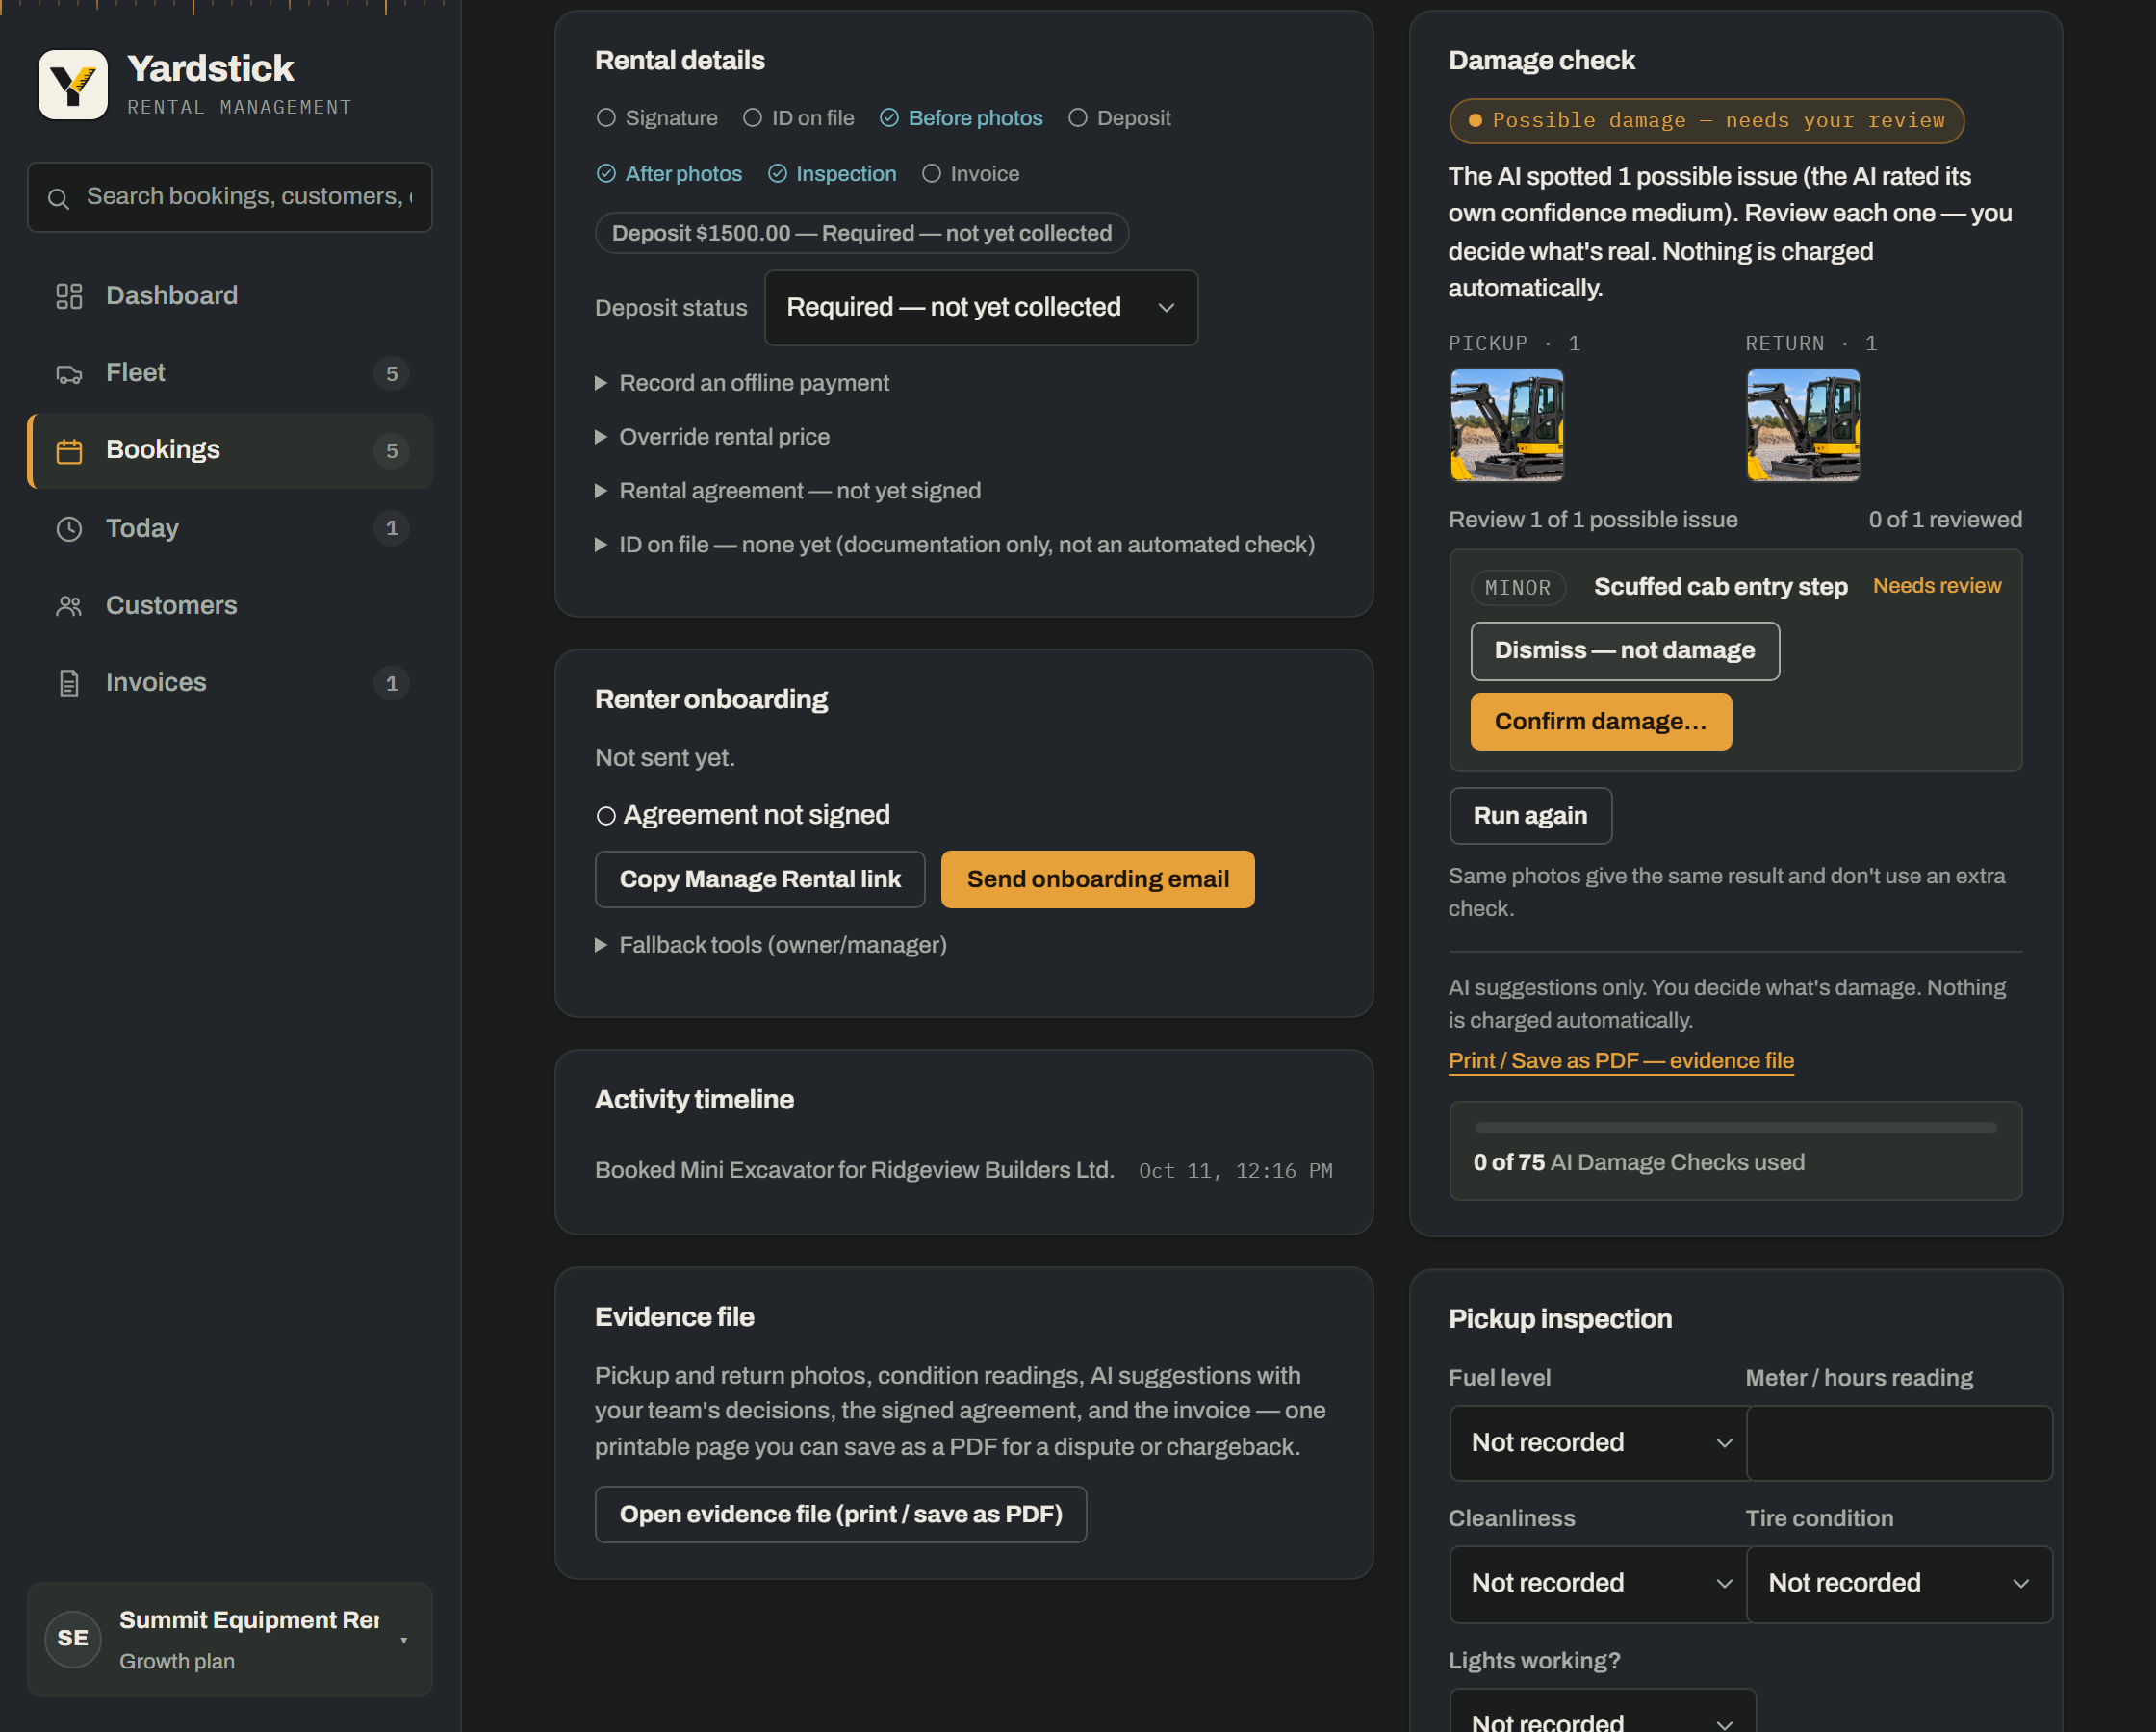Select the Invoice status circle

pos(931,174)
